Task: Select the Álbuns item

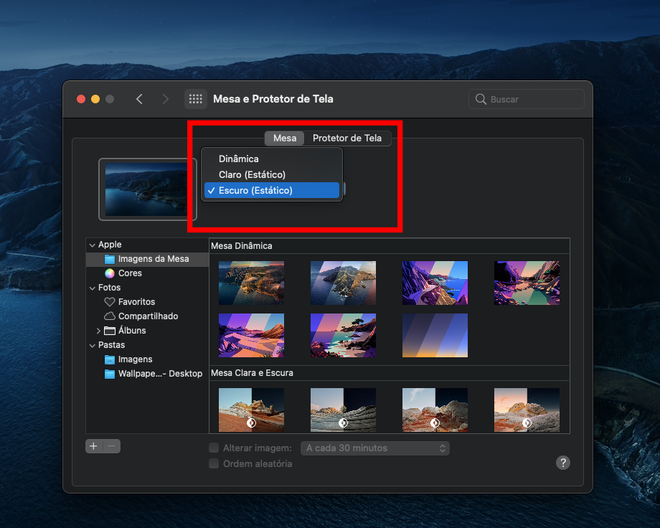Action: click(125, 331)
